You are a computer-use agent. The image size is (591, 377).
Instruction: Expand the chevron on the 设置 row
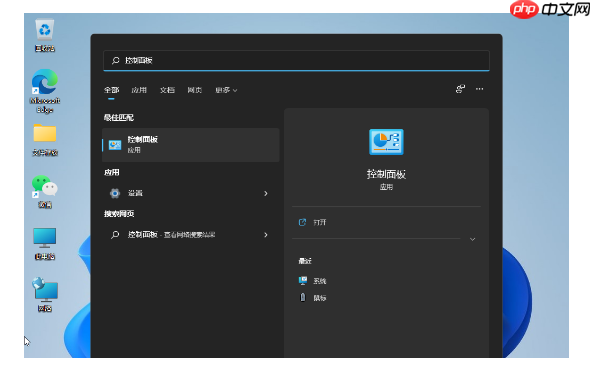[266, 193]
